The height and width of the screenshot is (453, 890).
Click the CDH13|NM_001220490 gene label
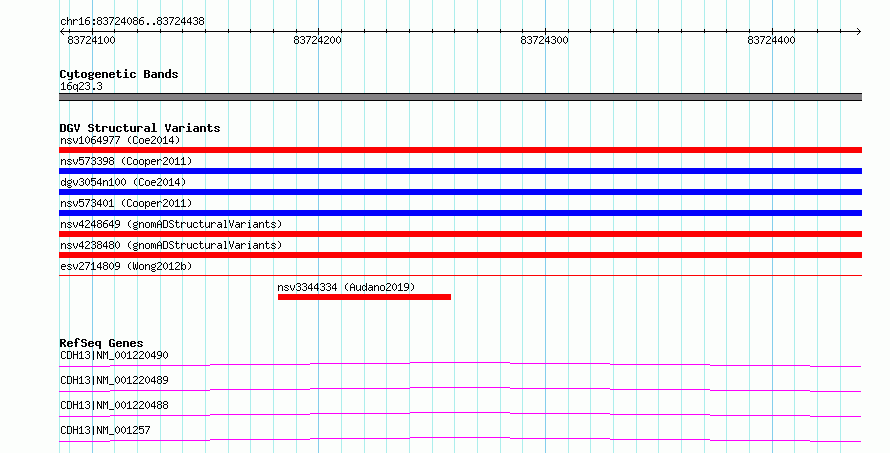[x=114, y=355]
